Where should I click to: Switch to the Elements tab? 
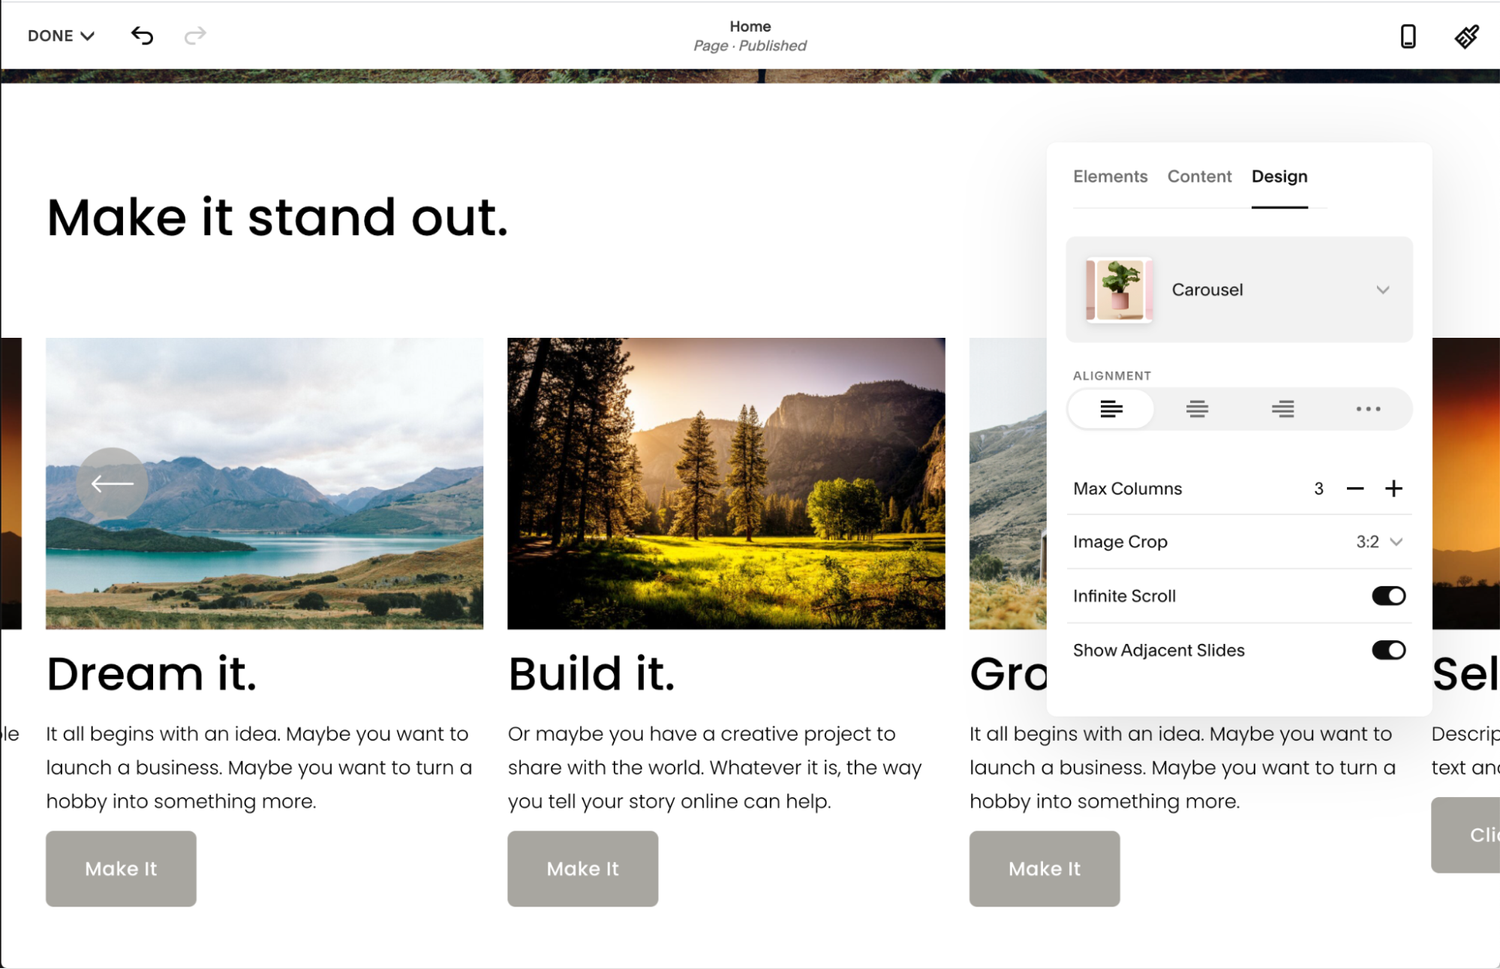(x=1110, y=176)
